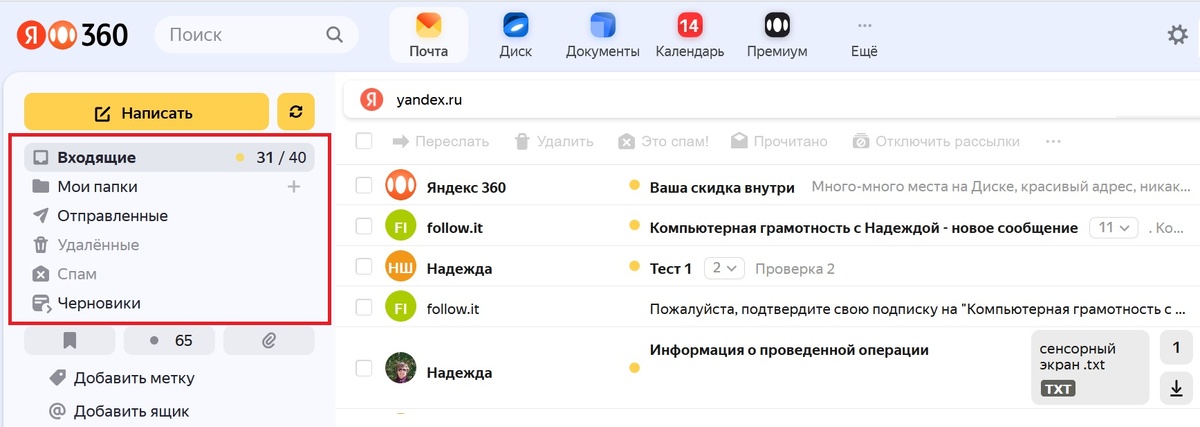This screenshot has height=427, width=1200.
Task: Click Переслать forward toolbar button
Action: [441, 141]
